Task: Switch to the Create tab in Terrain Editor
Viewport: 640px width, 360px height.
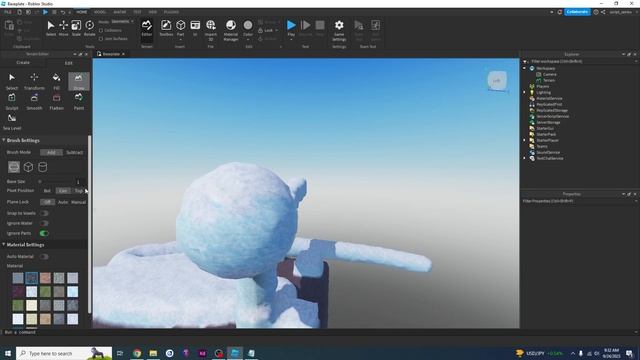Action: click(x=23, y=63)
